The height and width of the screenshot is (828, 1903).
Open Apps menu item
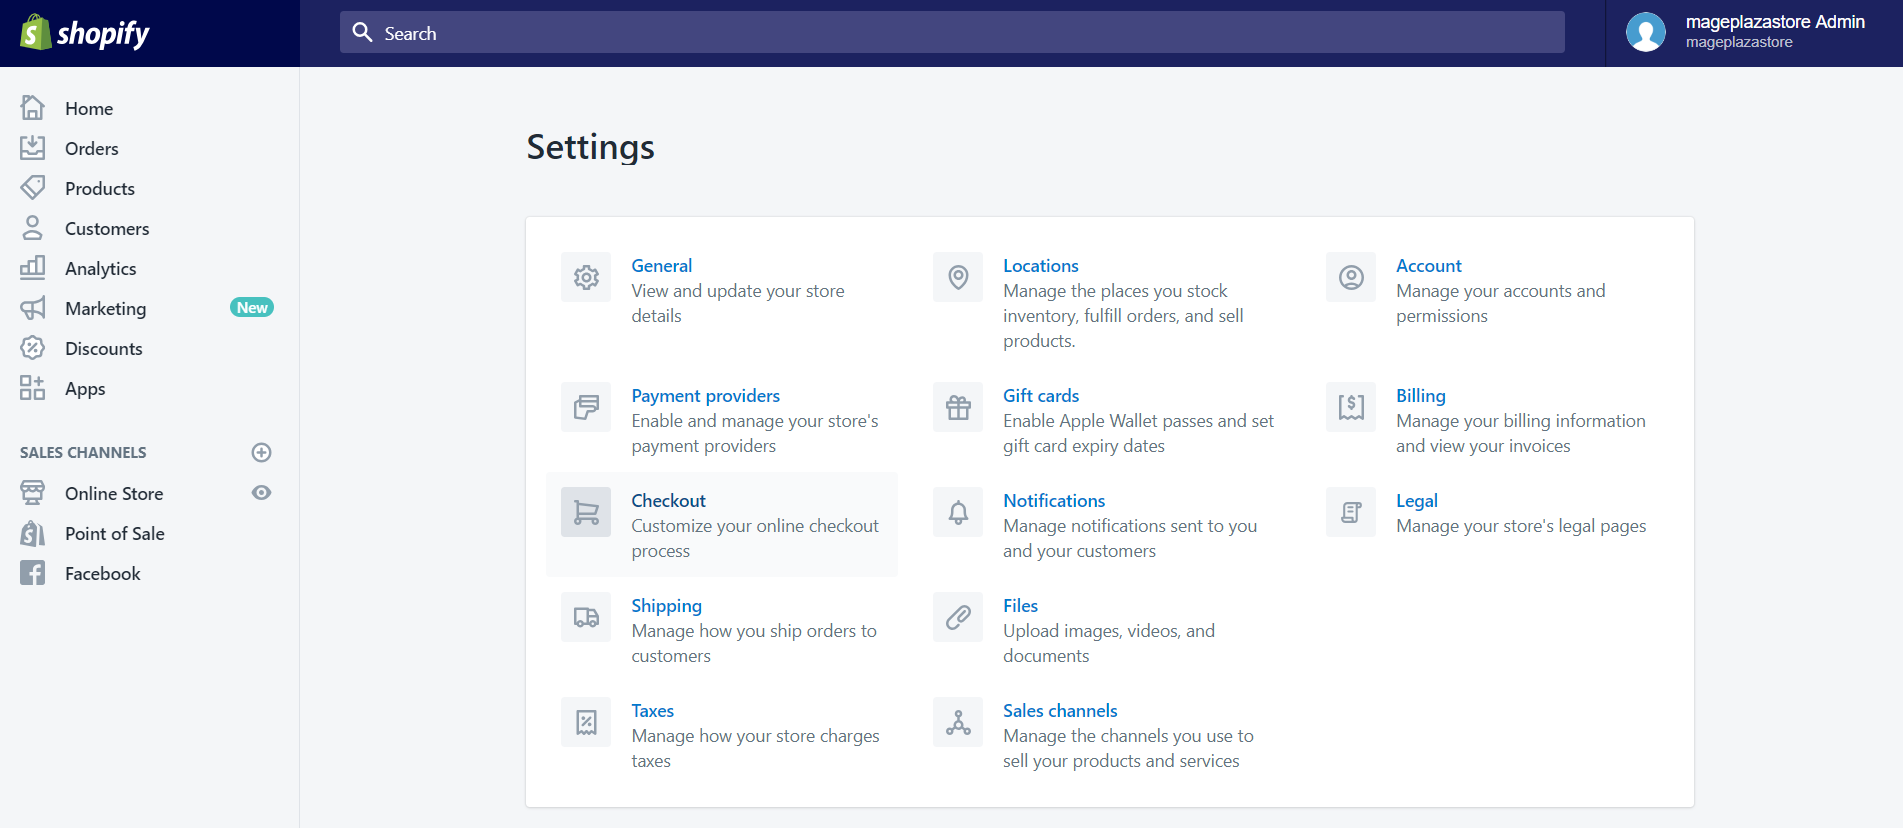(85, 388)
